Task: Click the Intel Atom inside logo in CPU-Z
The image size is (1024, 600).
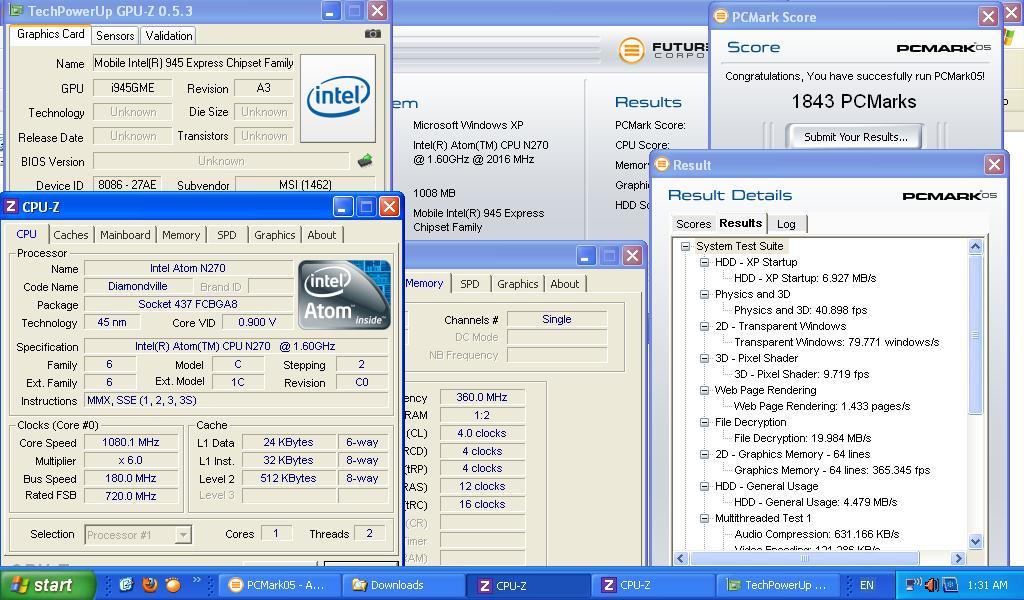Action: point(345,294)
